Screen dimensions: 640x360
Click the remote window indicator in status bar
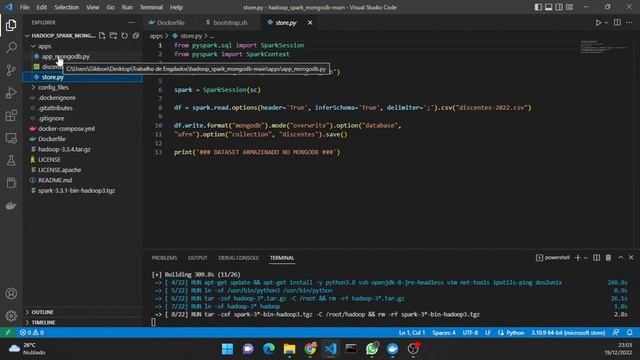[x=8, y=333]
